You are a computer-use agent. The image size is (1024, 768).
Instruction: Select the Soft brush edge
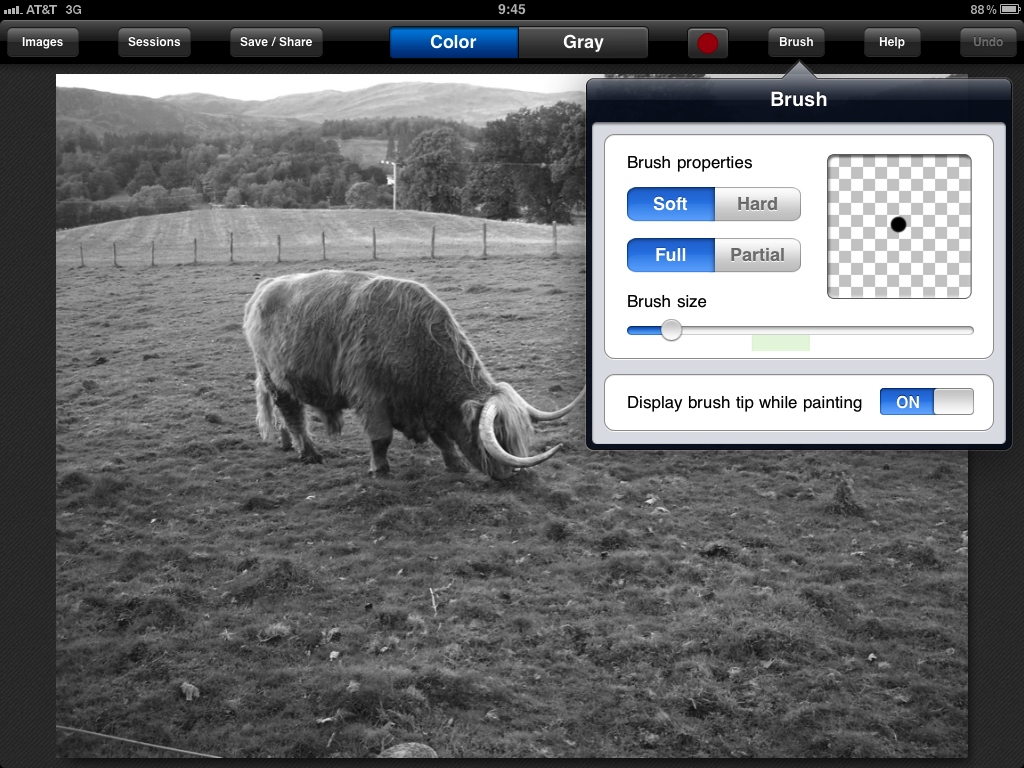(x=670, y=204)
